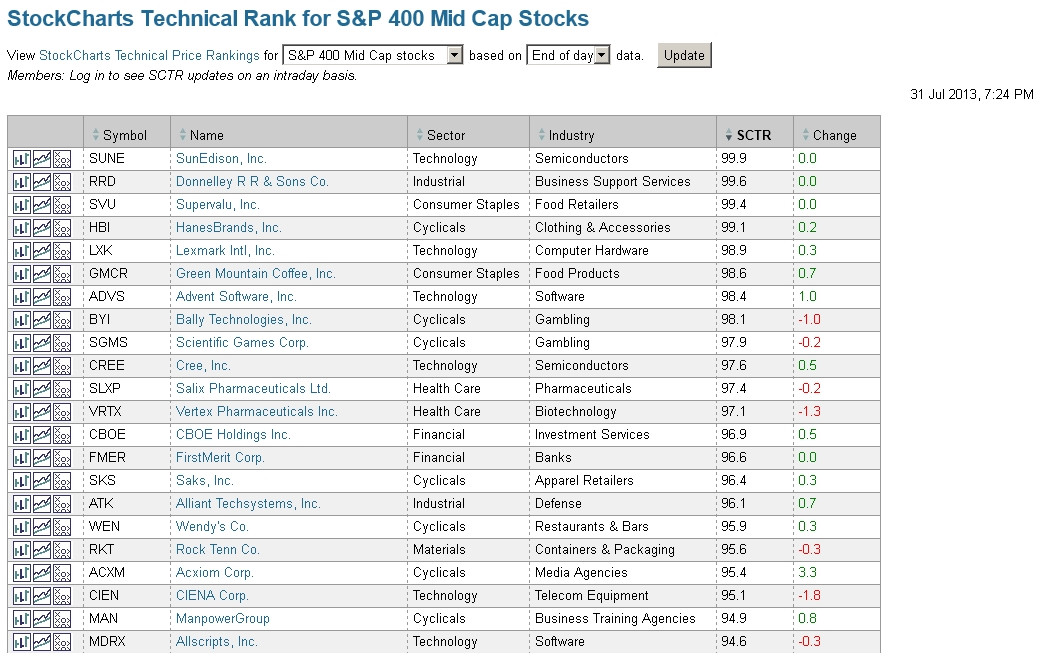The image size is (1040, 653).
Task: Open the Green Mountain Coffee, Inc. link
Action: pyautogui.click(x=255, y=274)
